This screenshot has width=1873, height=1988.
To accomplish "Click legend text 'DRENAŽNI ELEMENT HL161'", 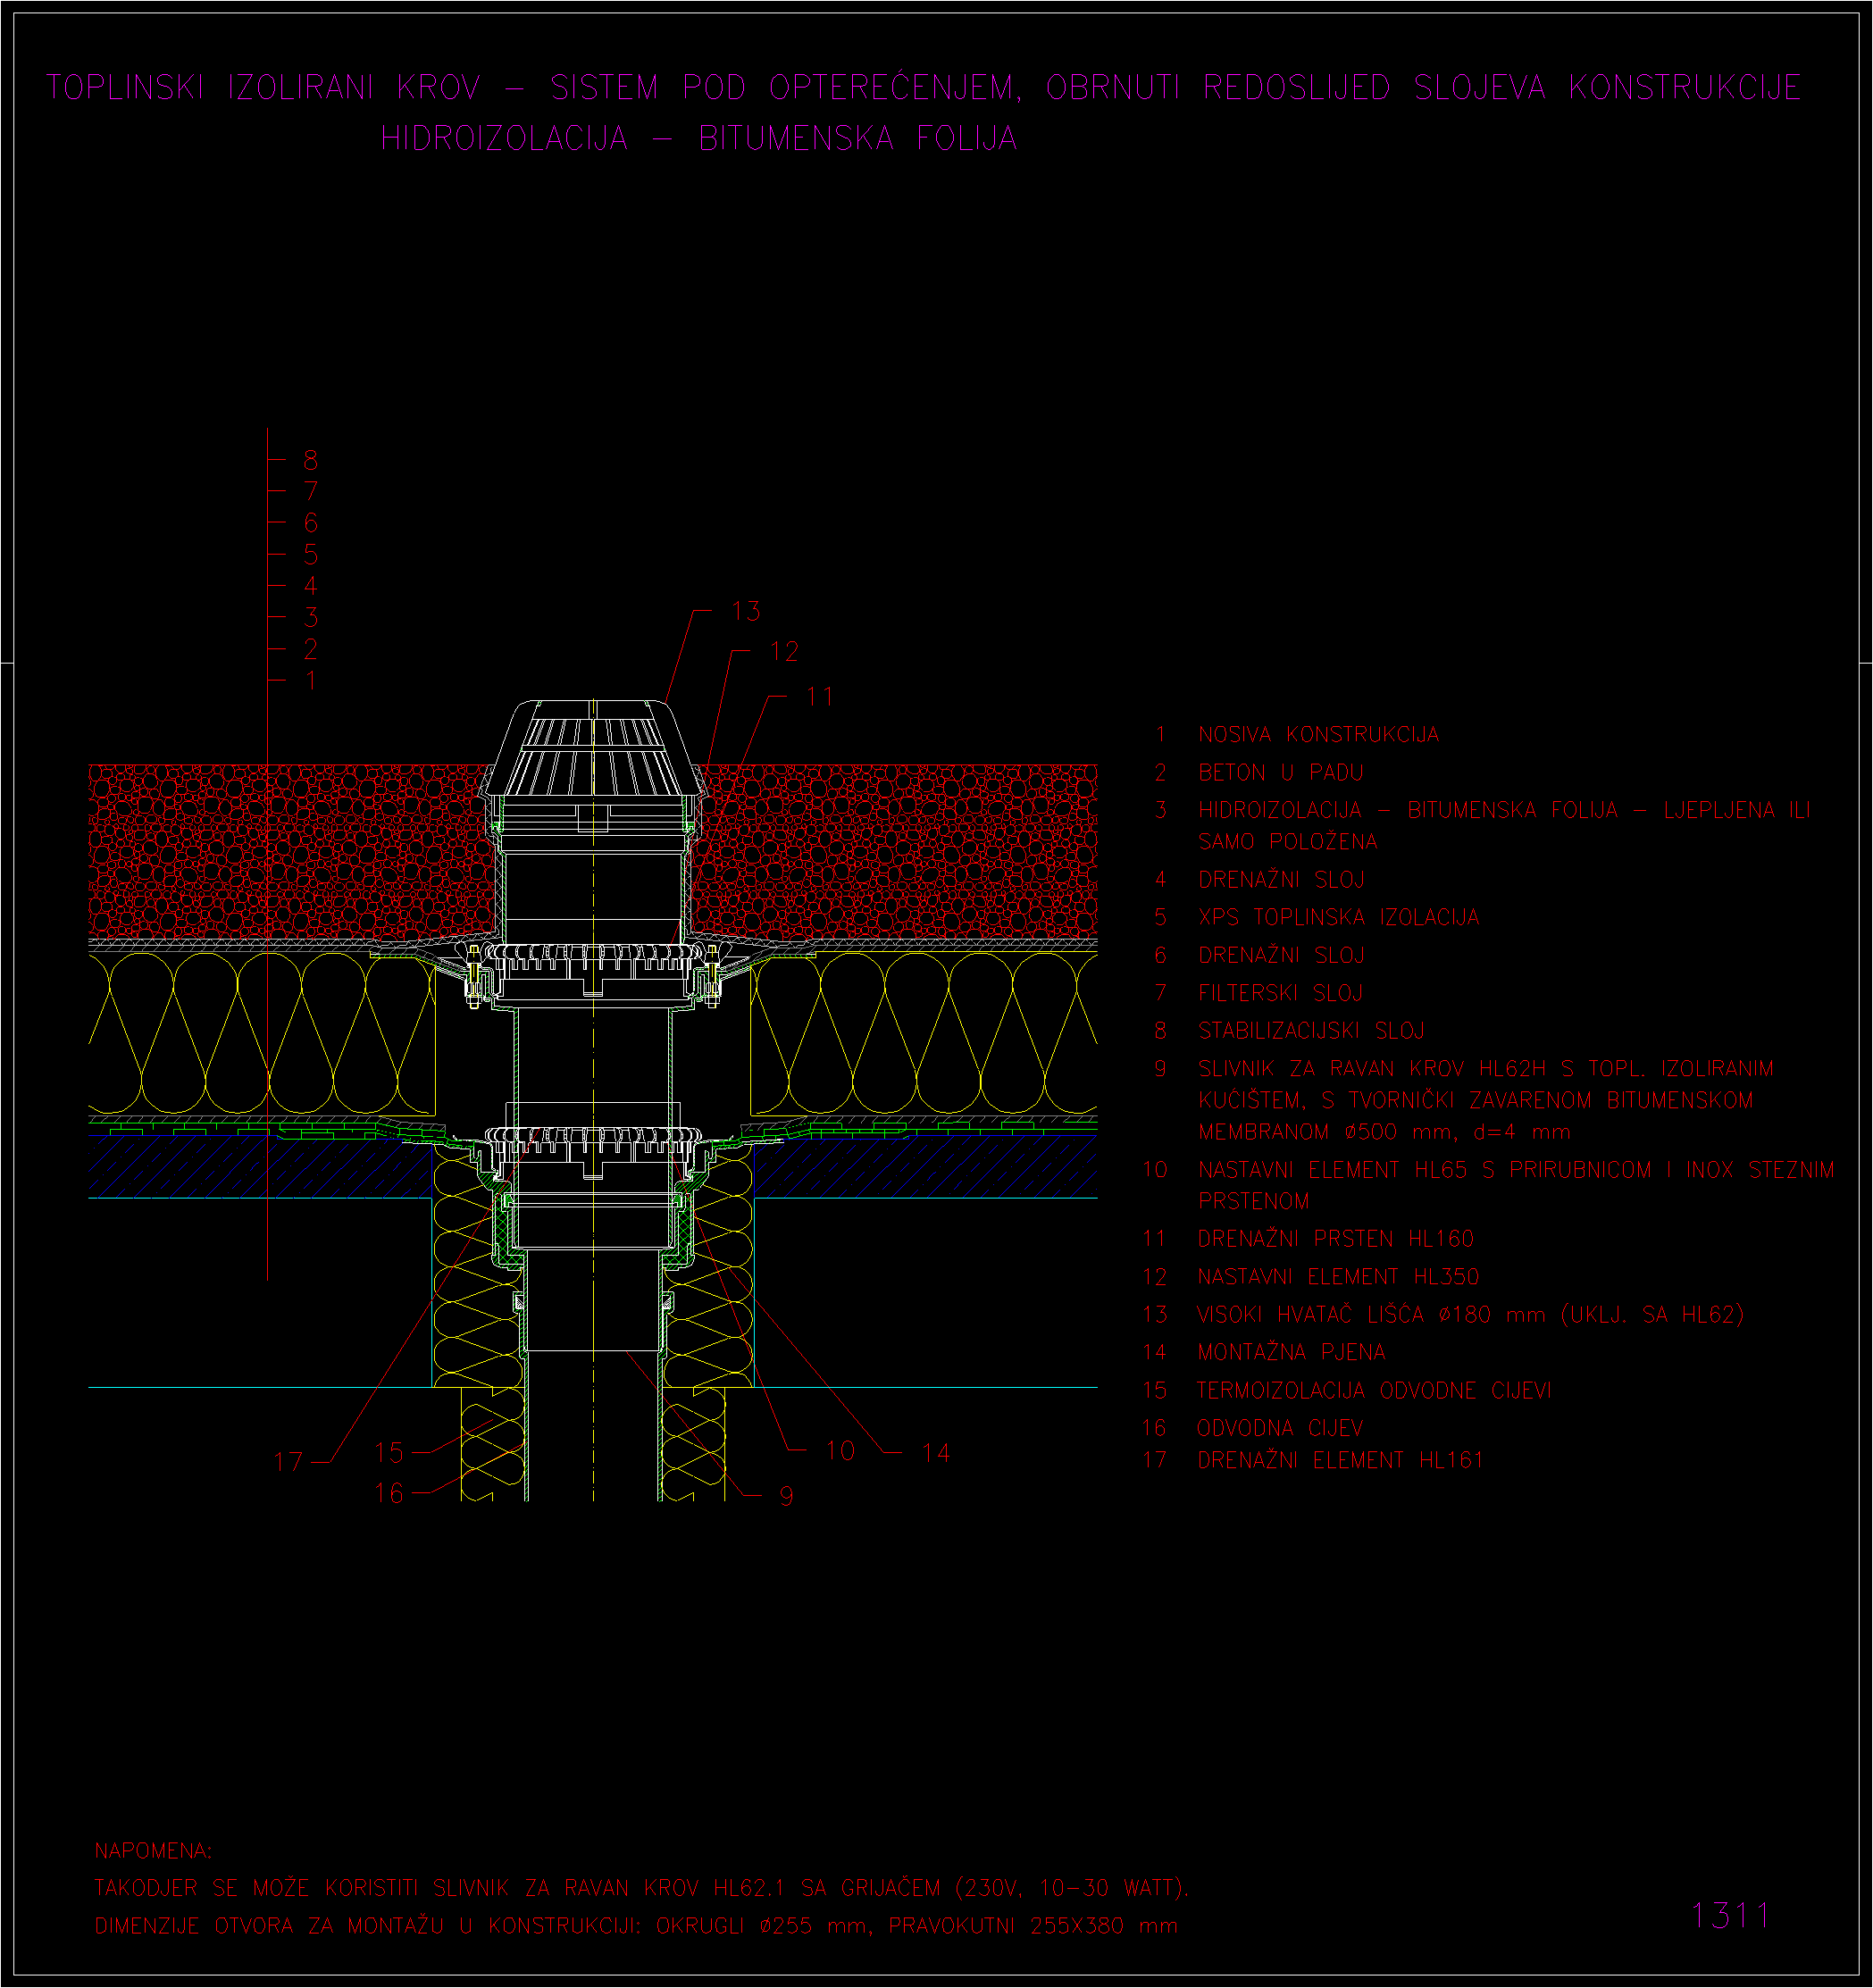I will 1340,1461.
